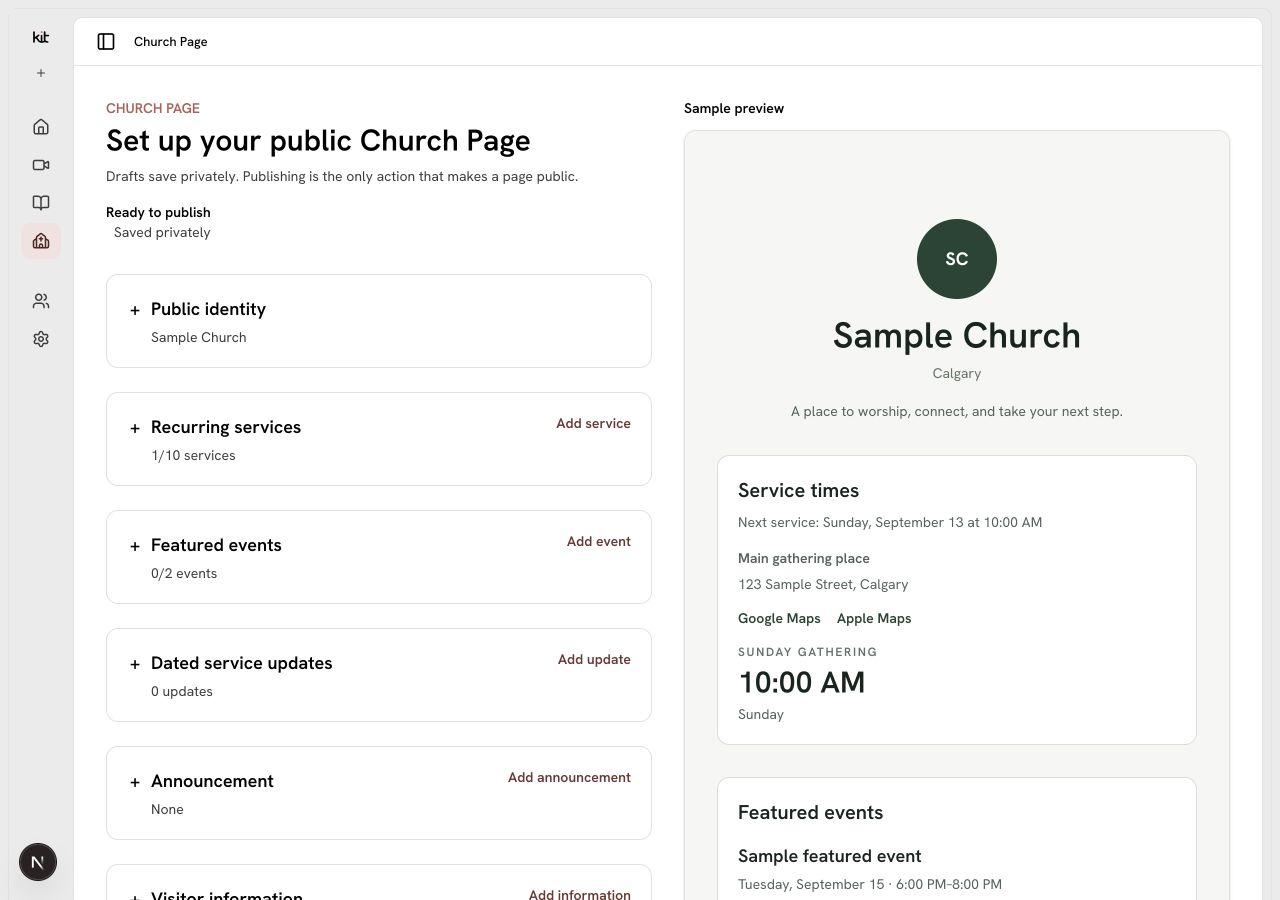The width and height of the screenshot is (1280, 900).
Task: Click the 'Tuesday, September 15' event date
Action: 870,885
